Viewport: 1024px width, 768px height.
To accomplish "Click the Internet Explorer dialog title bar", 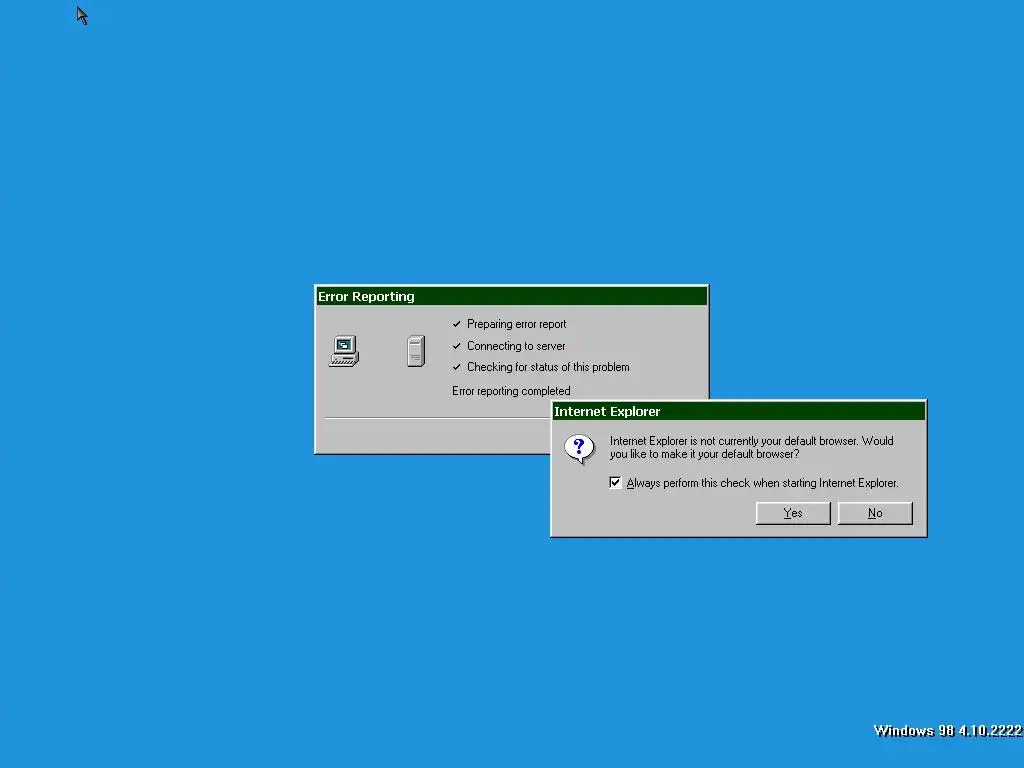I will pos(739,411).
